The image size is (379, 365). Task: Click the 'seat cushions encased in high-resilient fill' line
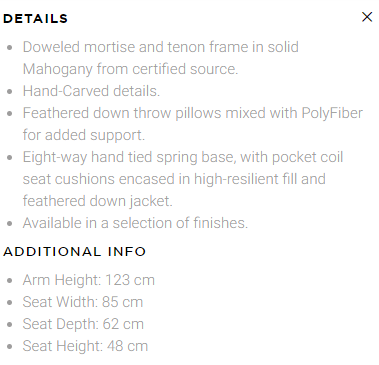(174, 179)
